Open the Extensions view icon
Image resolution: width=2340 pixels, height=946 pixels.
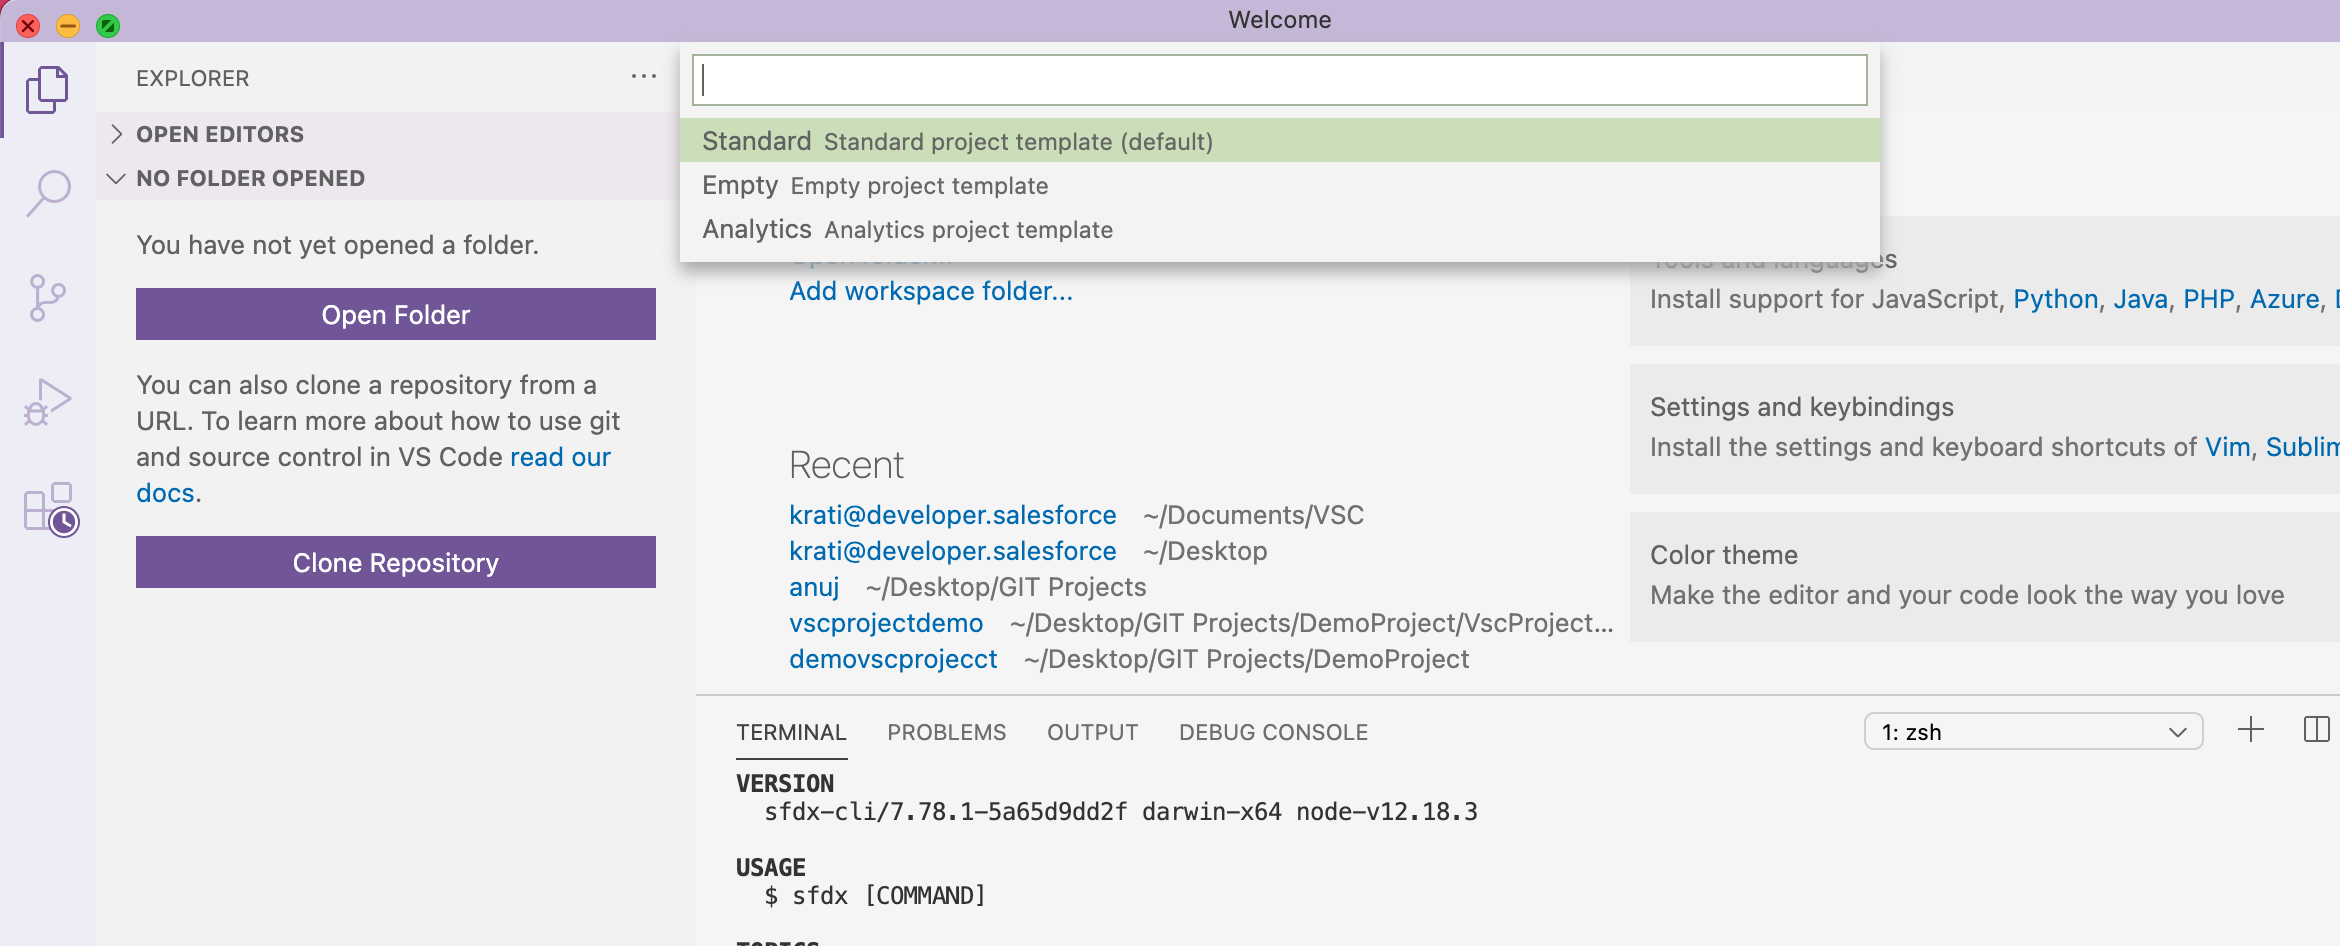point(50,509)
